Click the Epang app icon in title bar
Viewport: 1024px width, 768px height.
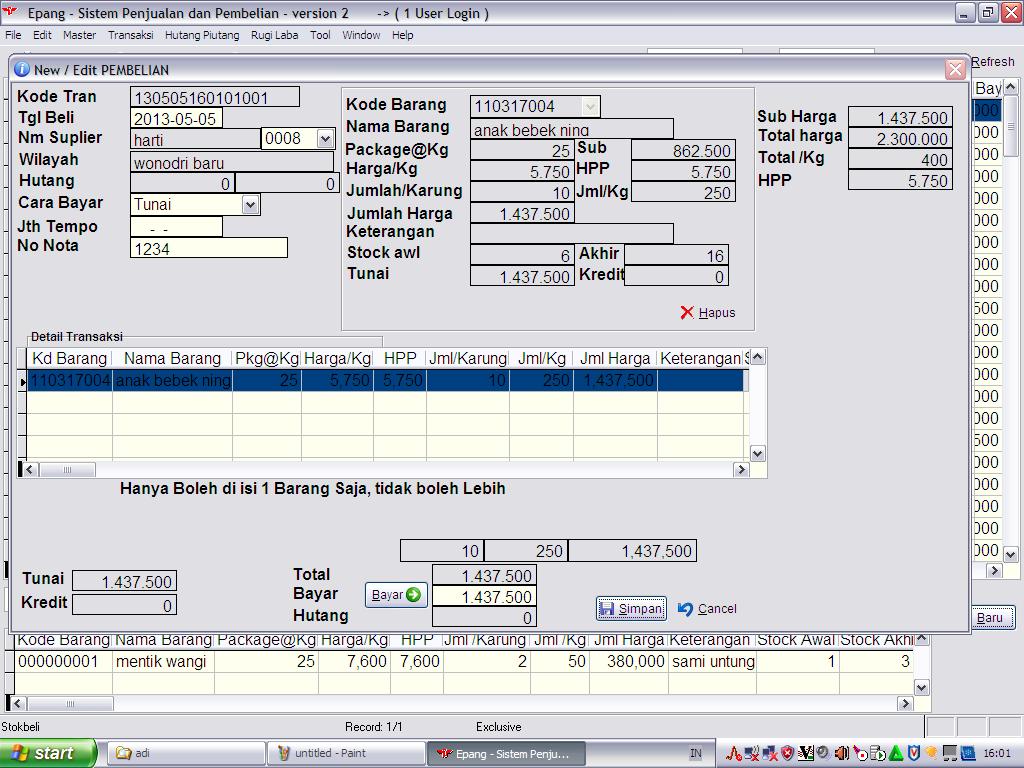(x=11, y=13)
